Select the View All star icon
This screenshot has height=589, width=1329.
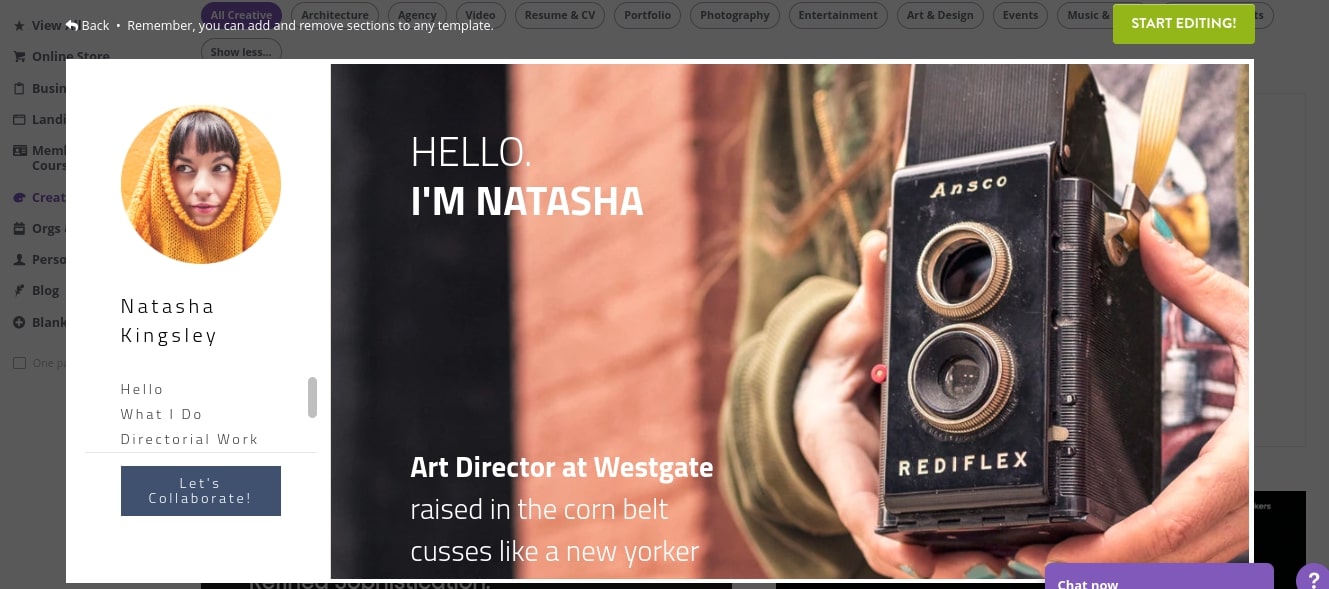tap(19, 25)
